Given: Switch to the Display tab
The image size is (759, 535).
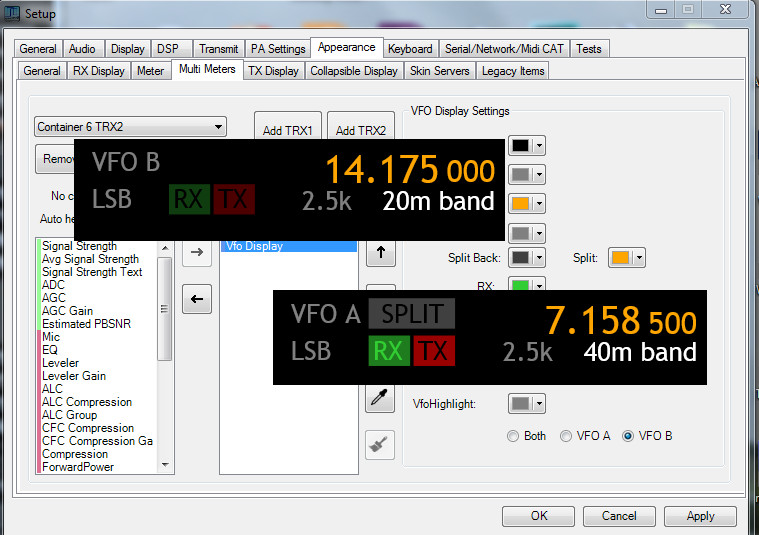Looking at the screenshot, I should click(128, 49).
